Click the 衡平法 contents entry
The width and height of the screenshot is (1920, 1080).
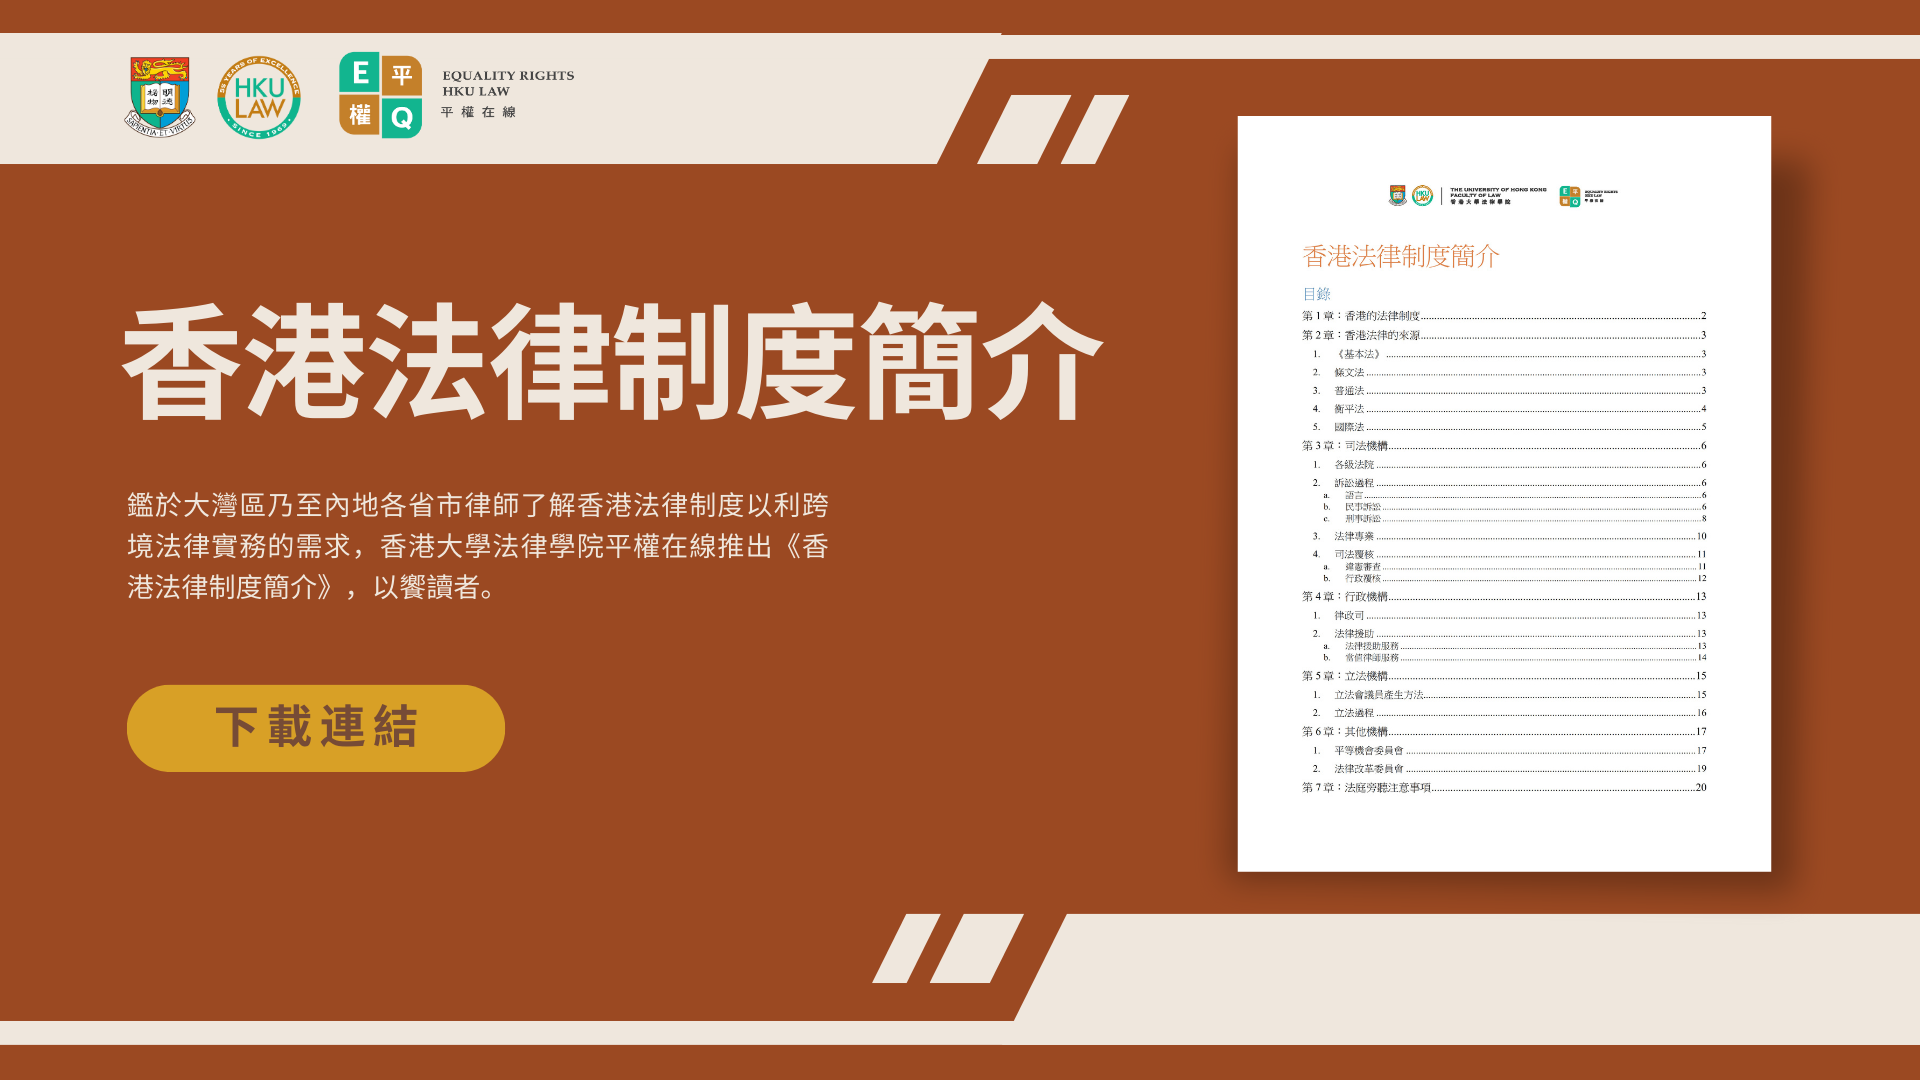click(x=1509, y=409)
